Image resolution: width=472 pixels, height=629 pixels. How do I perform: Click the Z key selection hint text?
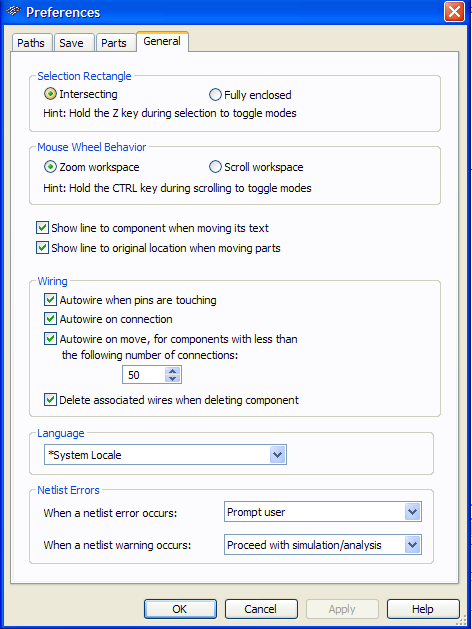click(170, 113)
